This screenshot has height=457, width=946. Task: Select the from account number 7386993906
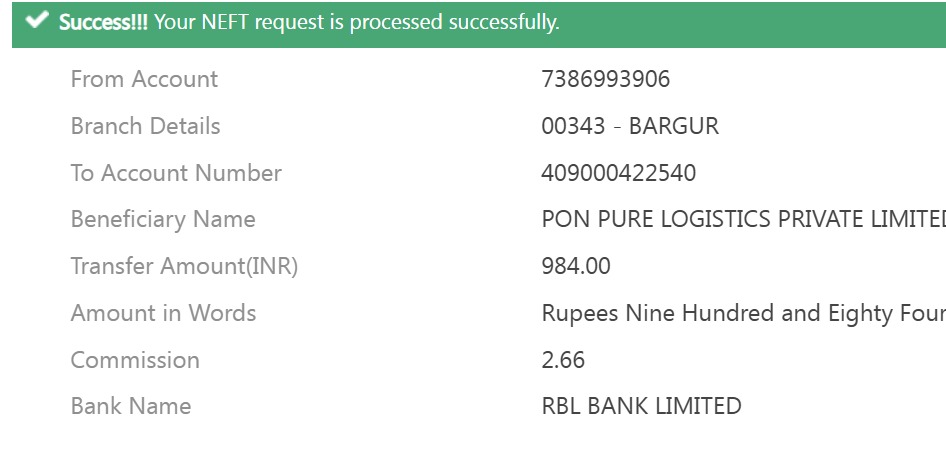[x=605, y=79]
